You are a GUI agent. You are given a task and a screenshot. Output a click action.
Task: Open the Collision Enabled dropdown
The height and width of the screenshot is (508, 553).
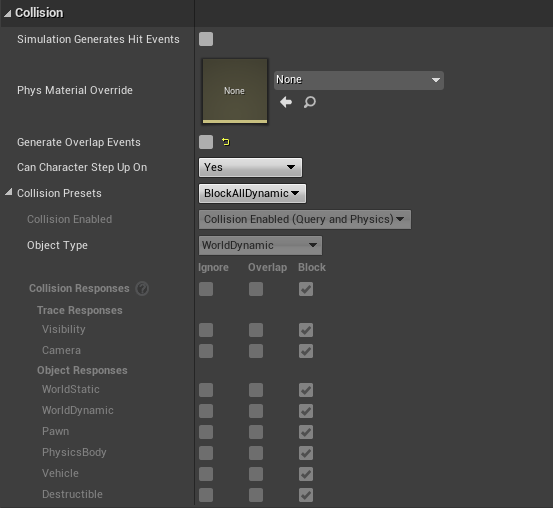point(305,219)
